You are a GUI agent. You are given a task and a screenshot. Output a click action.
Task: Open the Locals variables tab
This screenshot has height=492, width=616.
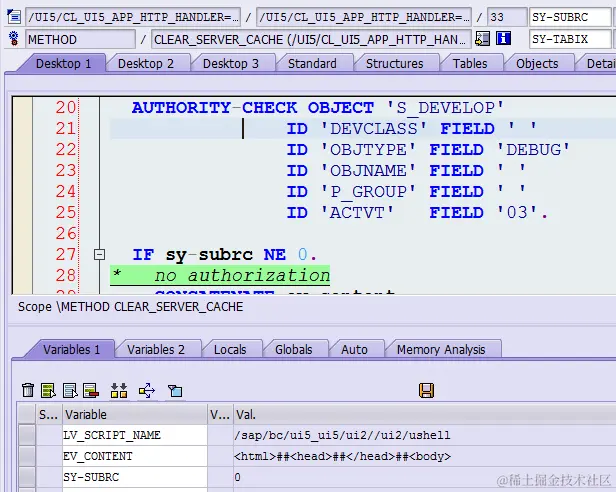[230, 349]
